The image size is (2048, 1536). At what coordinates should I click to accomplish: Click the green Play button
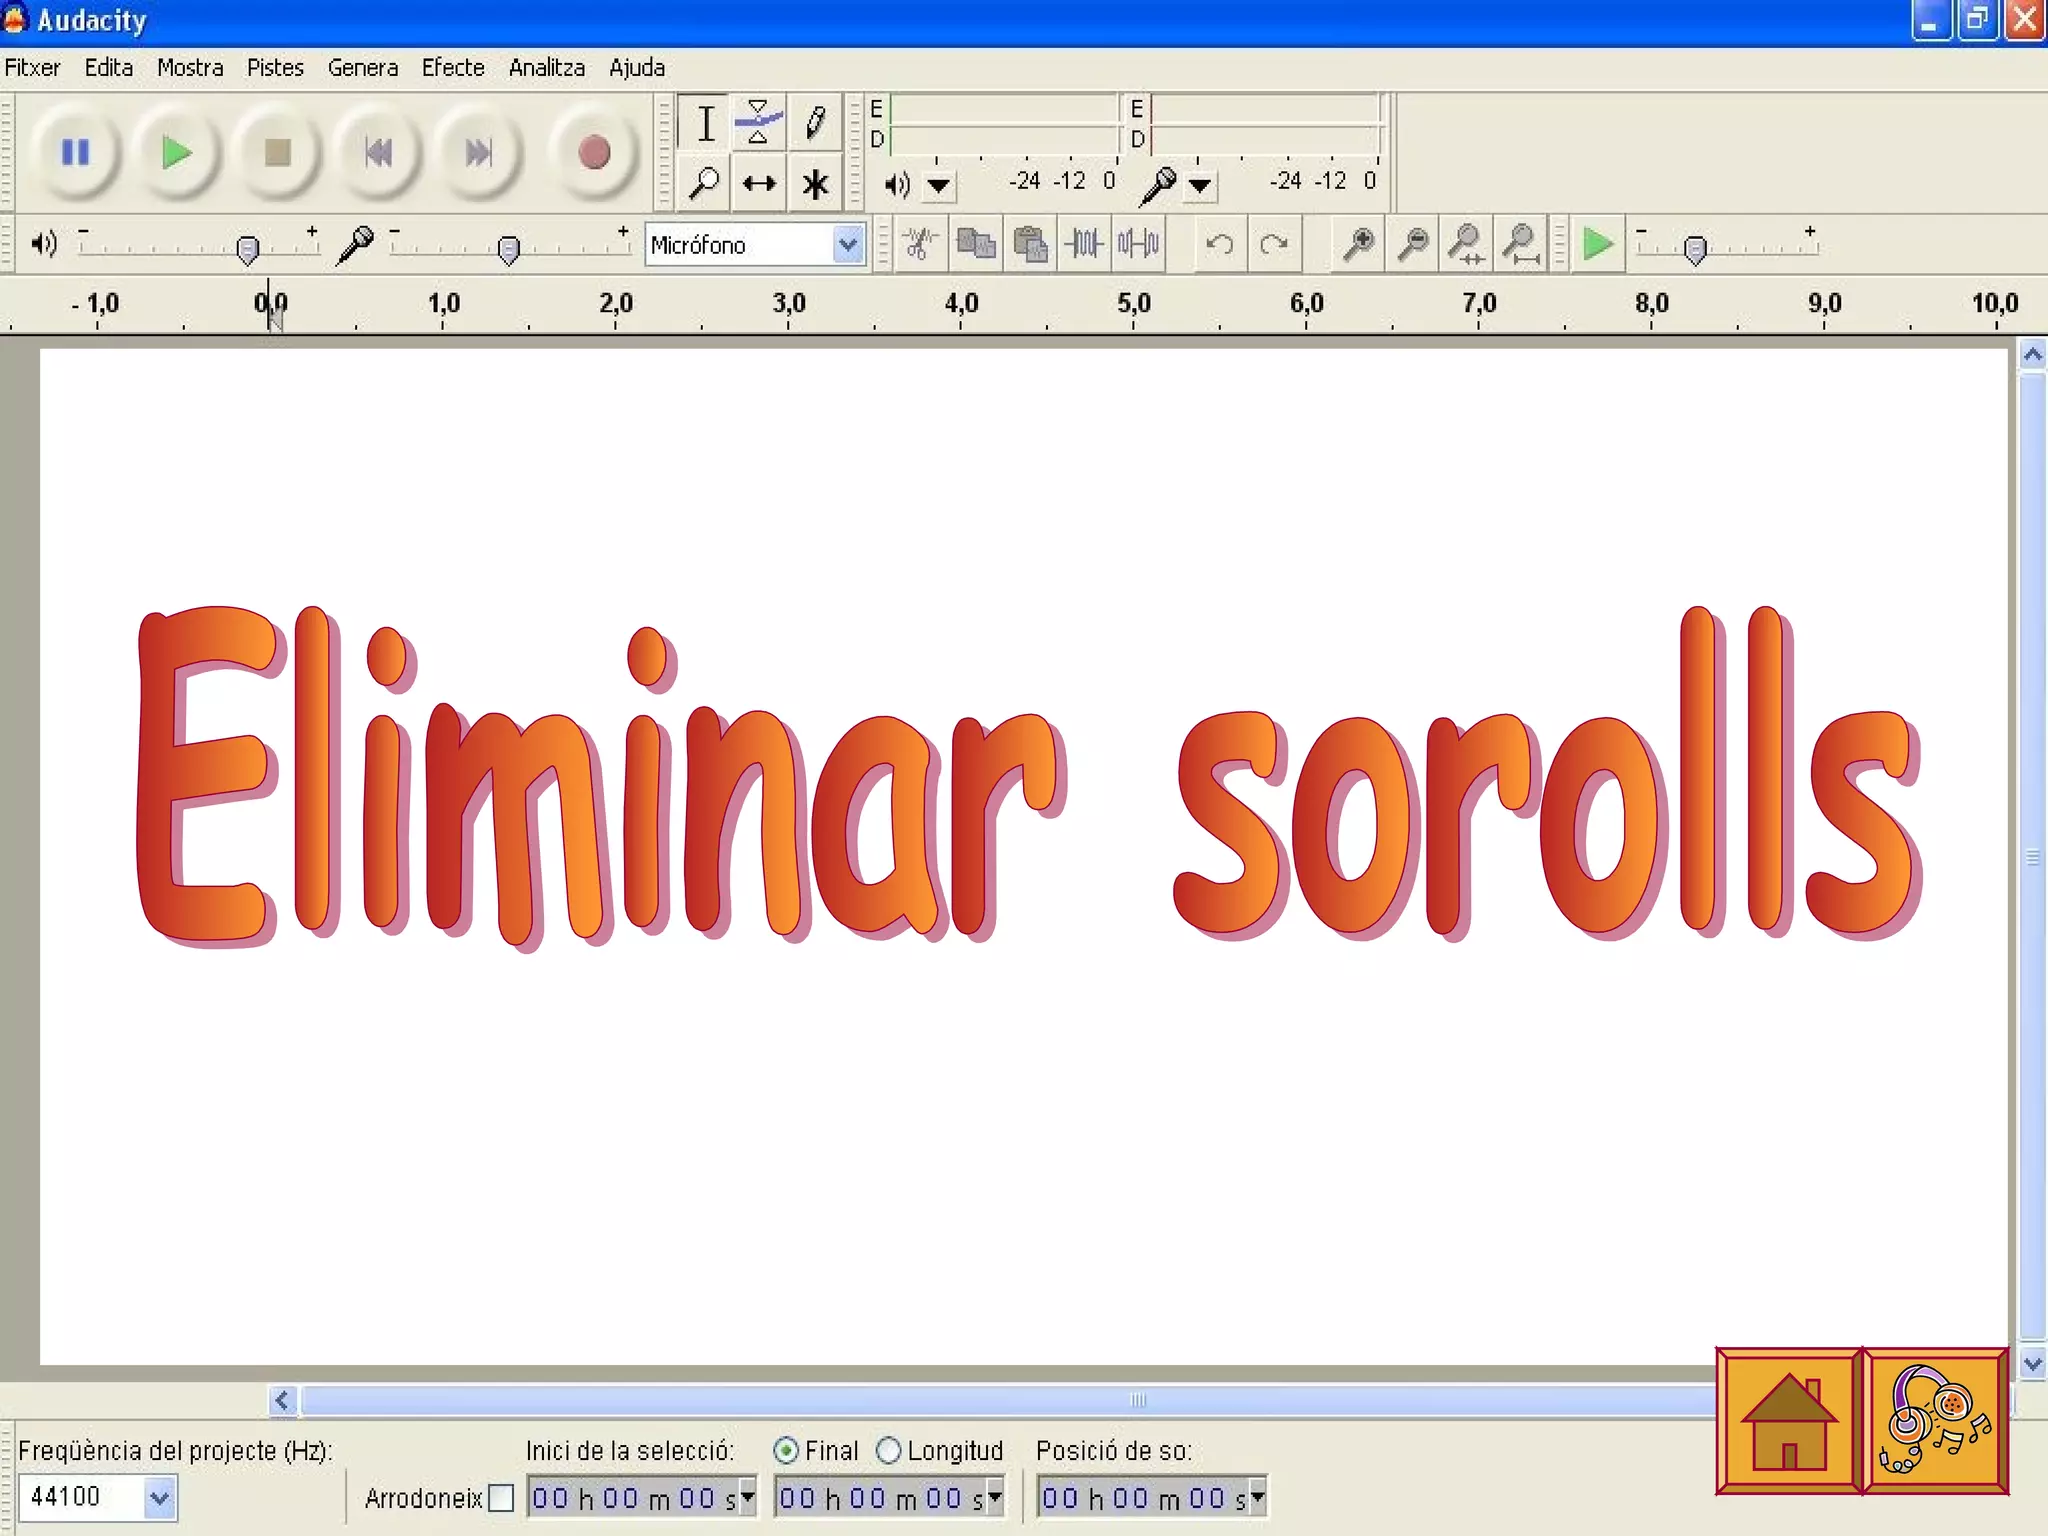176,153
